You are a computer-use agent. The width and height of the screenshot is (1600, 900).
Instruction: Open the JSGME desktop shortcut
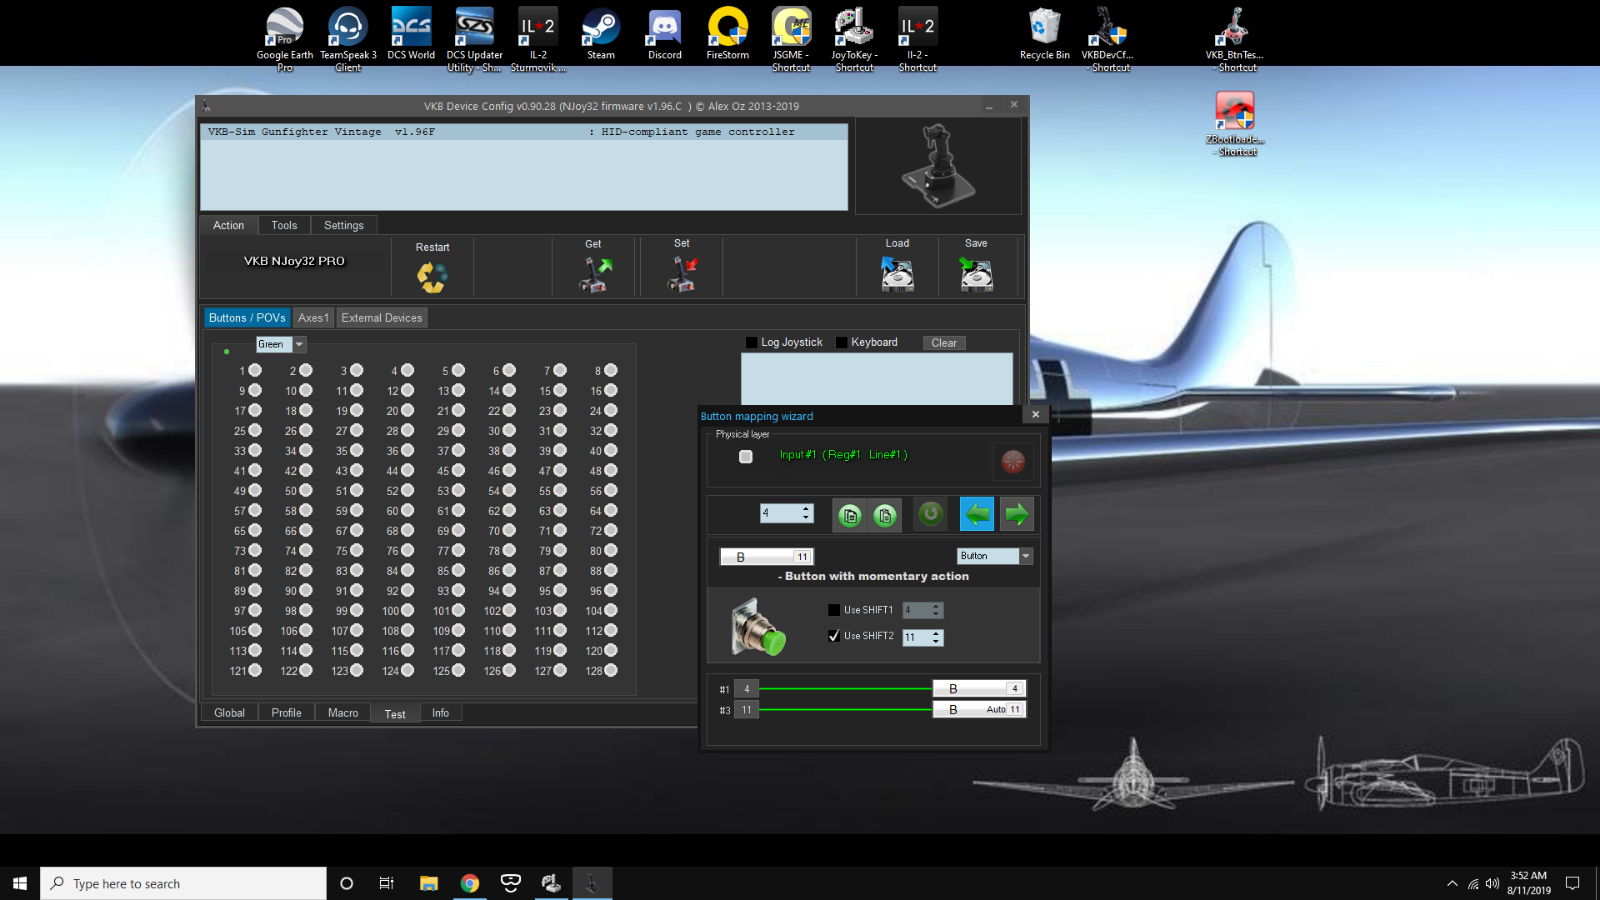pos(791,39)
